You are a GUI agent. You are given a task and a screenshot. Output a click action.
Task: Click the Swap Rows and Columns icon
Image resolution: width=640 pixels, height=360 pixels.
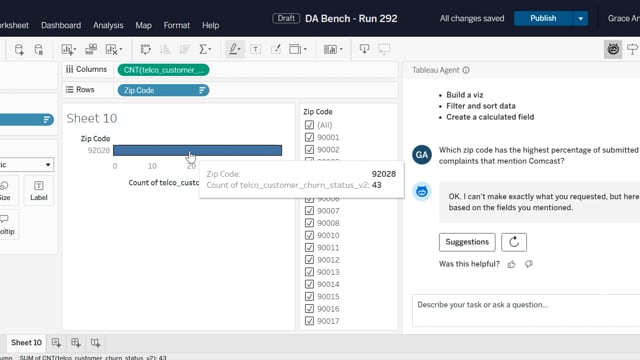[x=145, y=49]
